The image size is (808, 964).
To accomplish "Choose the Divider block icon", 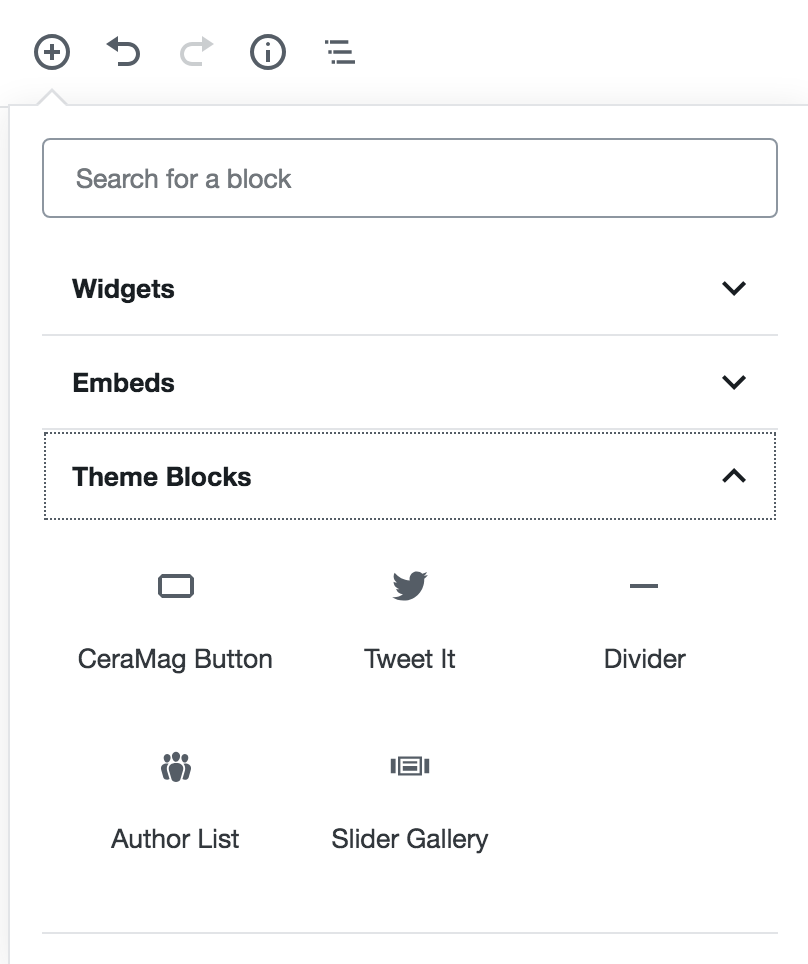I will click(x=644, y=586).
